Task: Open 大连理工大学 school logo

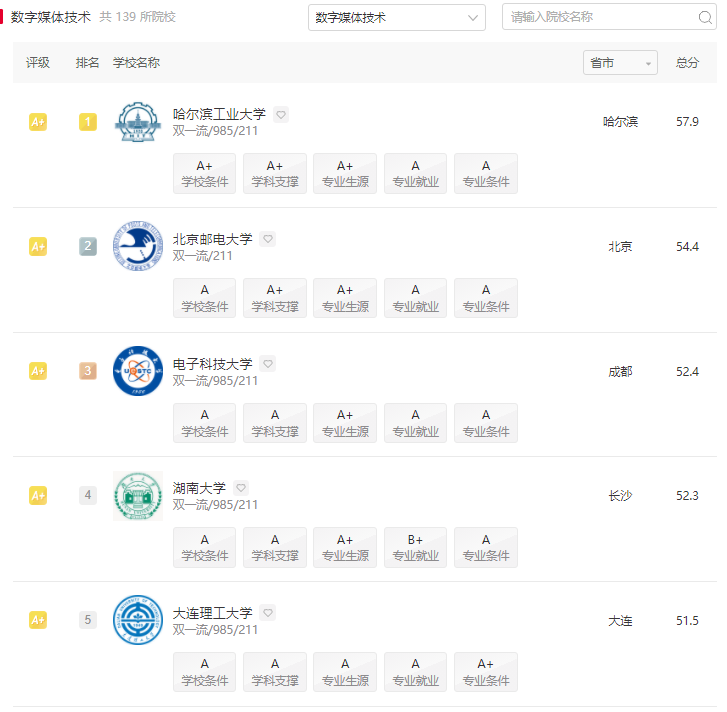Action: [138, 620]
